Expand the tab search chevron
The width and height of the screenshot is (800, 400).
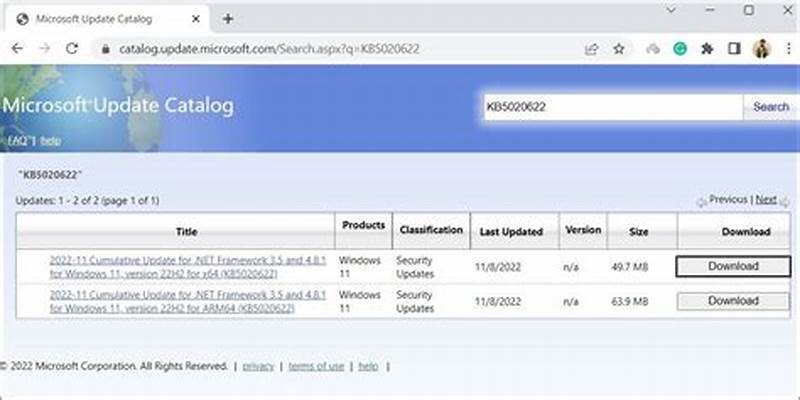(x=671, y=10)
